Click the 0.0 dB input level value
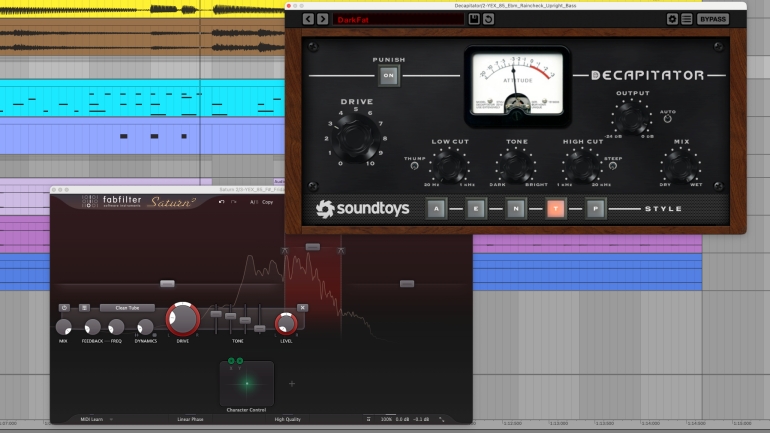770x433 pixels. pyautogui.click(x=402, y=419)
